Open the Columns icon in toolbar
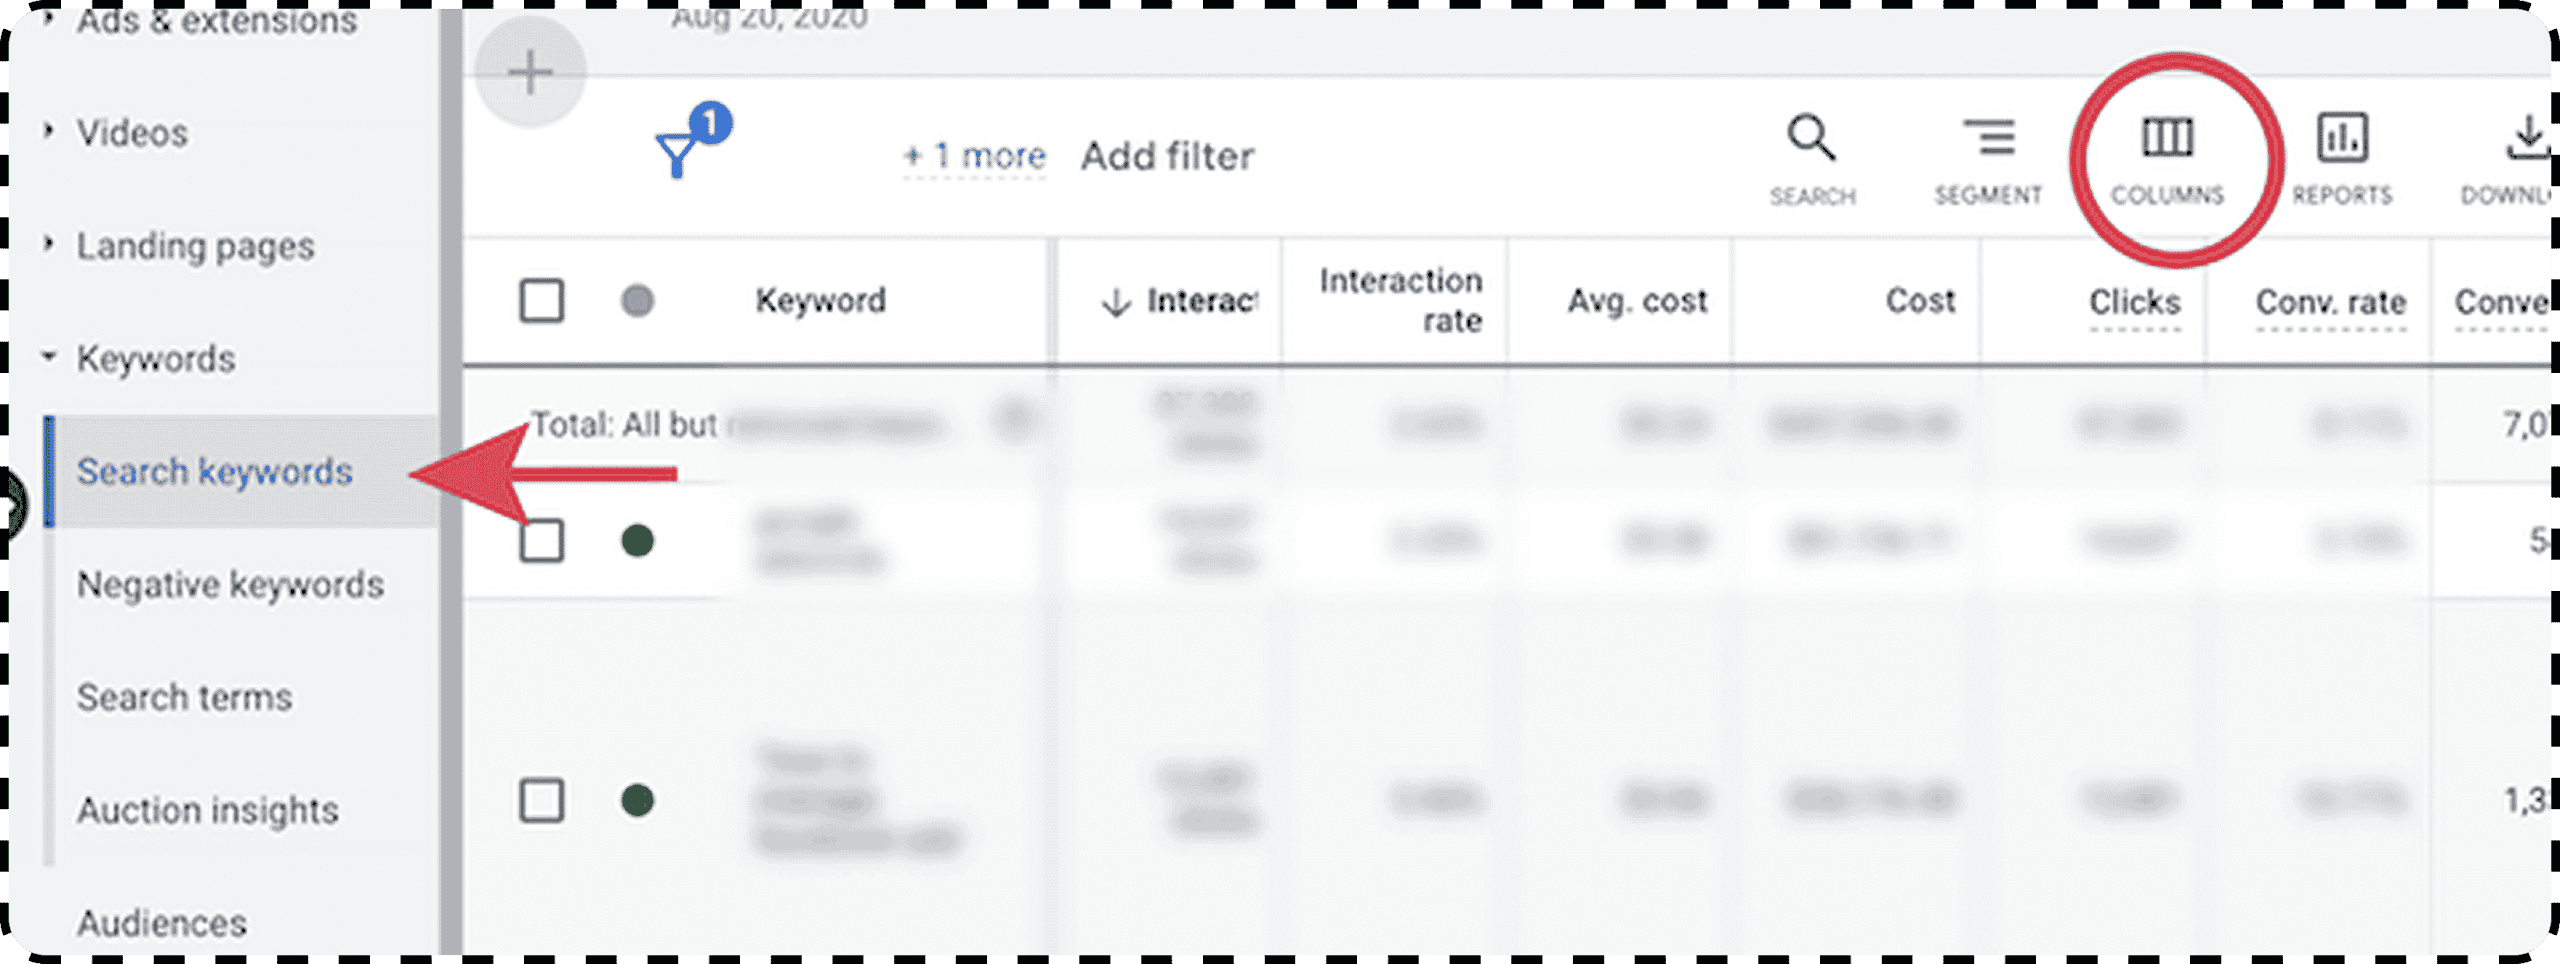Screen dimensions: 2560x964 click(2167, 138)
